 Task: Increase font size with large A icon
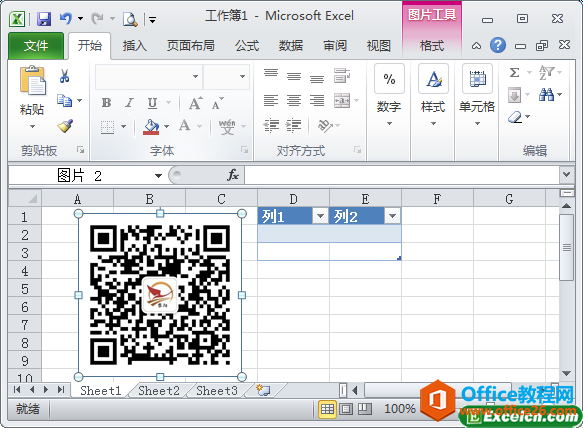pyautogui.click(x=196, y=103)
